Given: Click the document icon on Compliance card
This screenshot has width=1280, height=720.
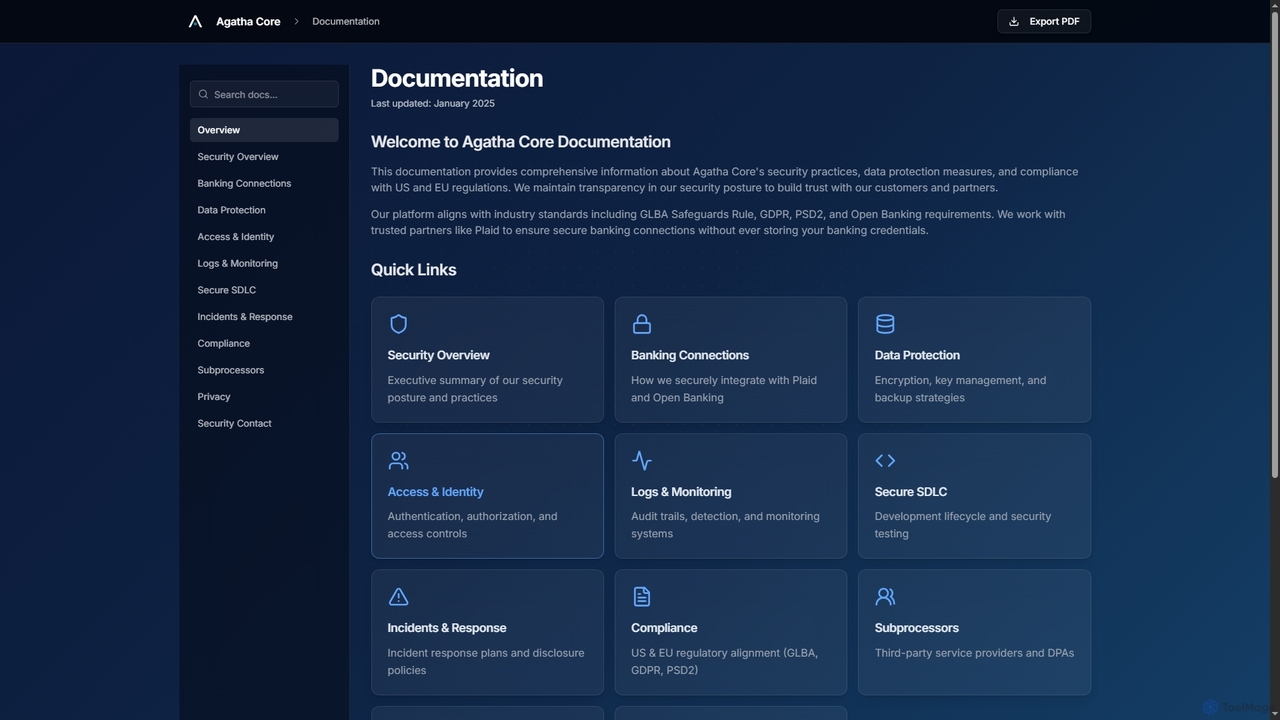Looking at the screenshot, I should pos(642,597).
